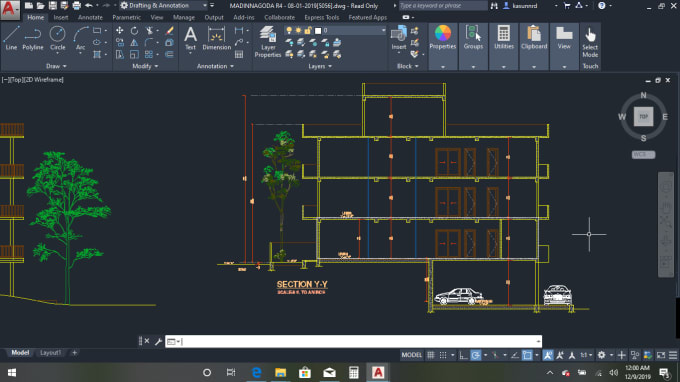Click the Hatch tool in Draw panel
Image resolution: width=680 pixels, height=382 pixels.
[97, 54]
